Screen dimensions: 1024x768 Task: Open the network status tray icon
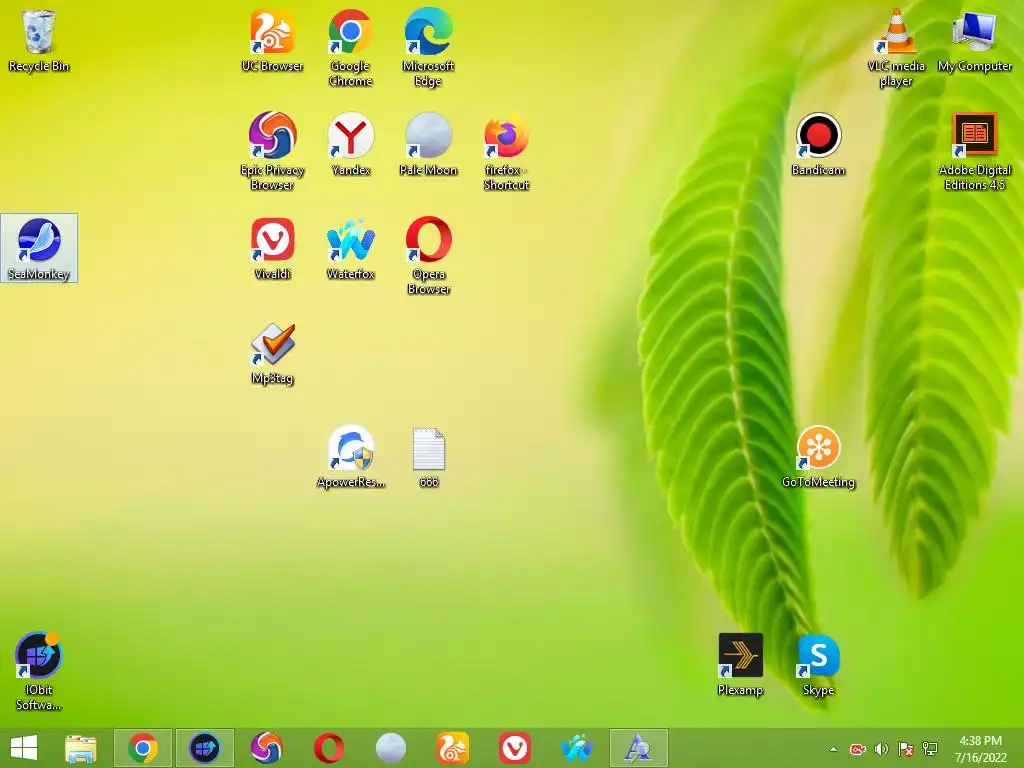(x=930, y=749)
